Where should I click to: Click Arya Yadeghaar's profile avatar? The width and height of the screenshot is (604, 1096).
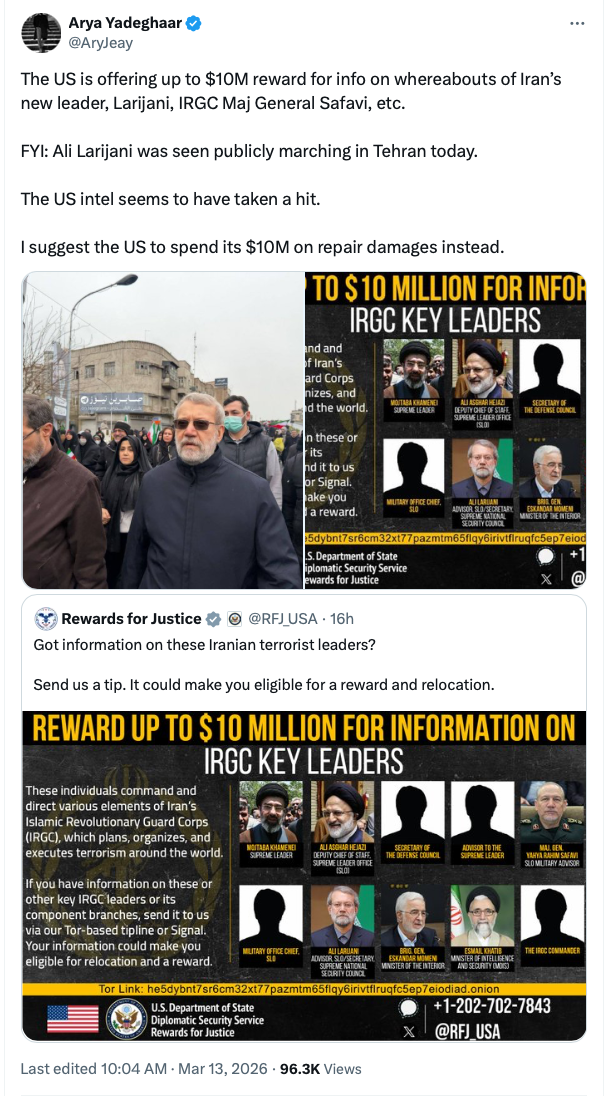click(41, 33)
